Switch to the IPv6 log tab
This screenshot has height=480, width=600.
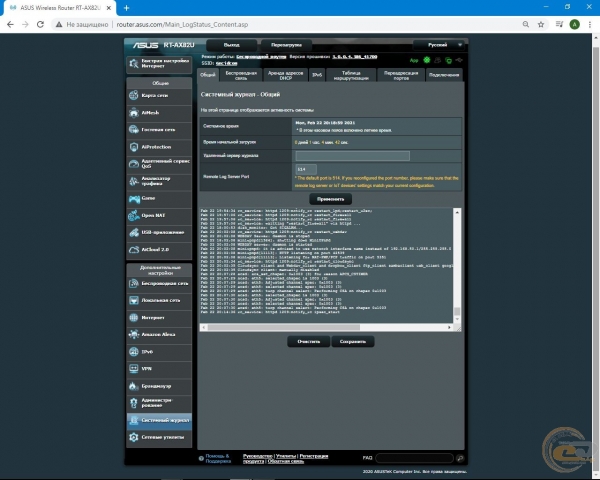click(x=317, y=75)
